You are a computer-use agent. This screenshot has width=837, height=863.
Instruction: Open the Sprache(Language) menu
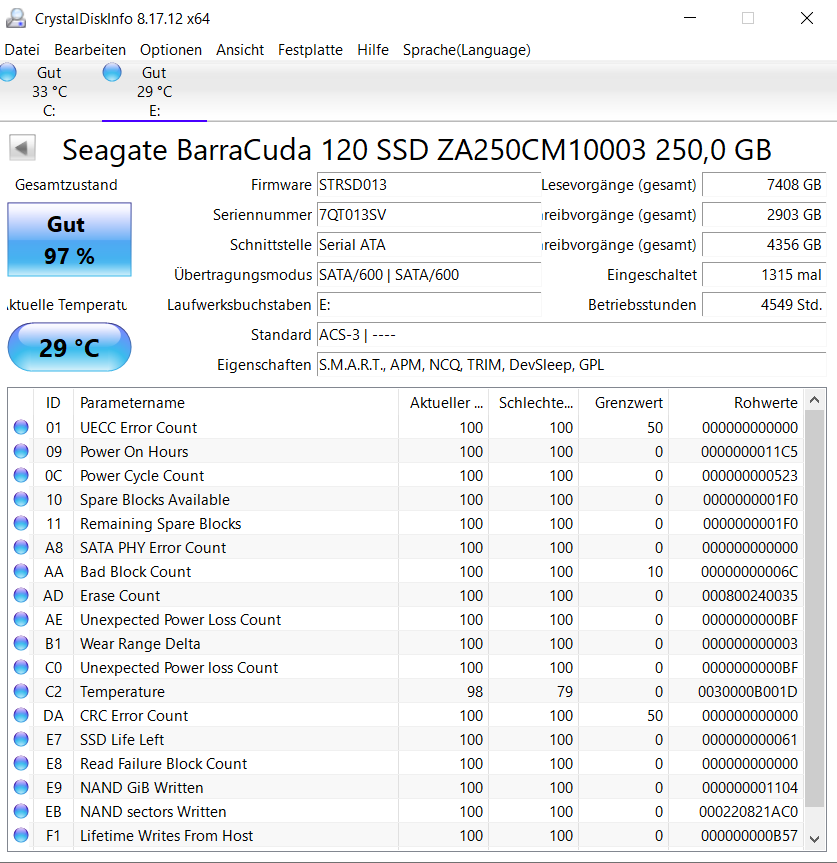467,50
